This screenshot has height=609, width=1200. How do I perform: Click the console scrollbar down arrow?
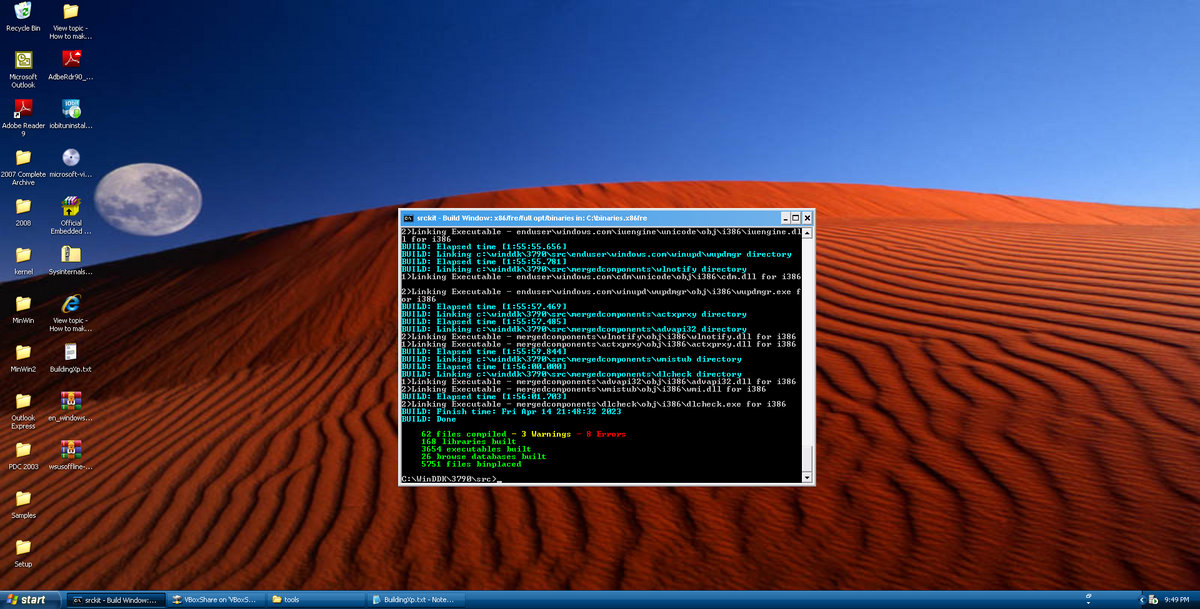coord(808,479)
